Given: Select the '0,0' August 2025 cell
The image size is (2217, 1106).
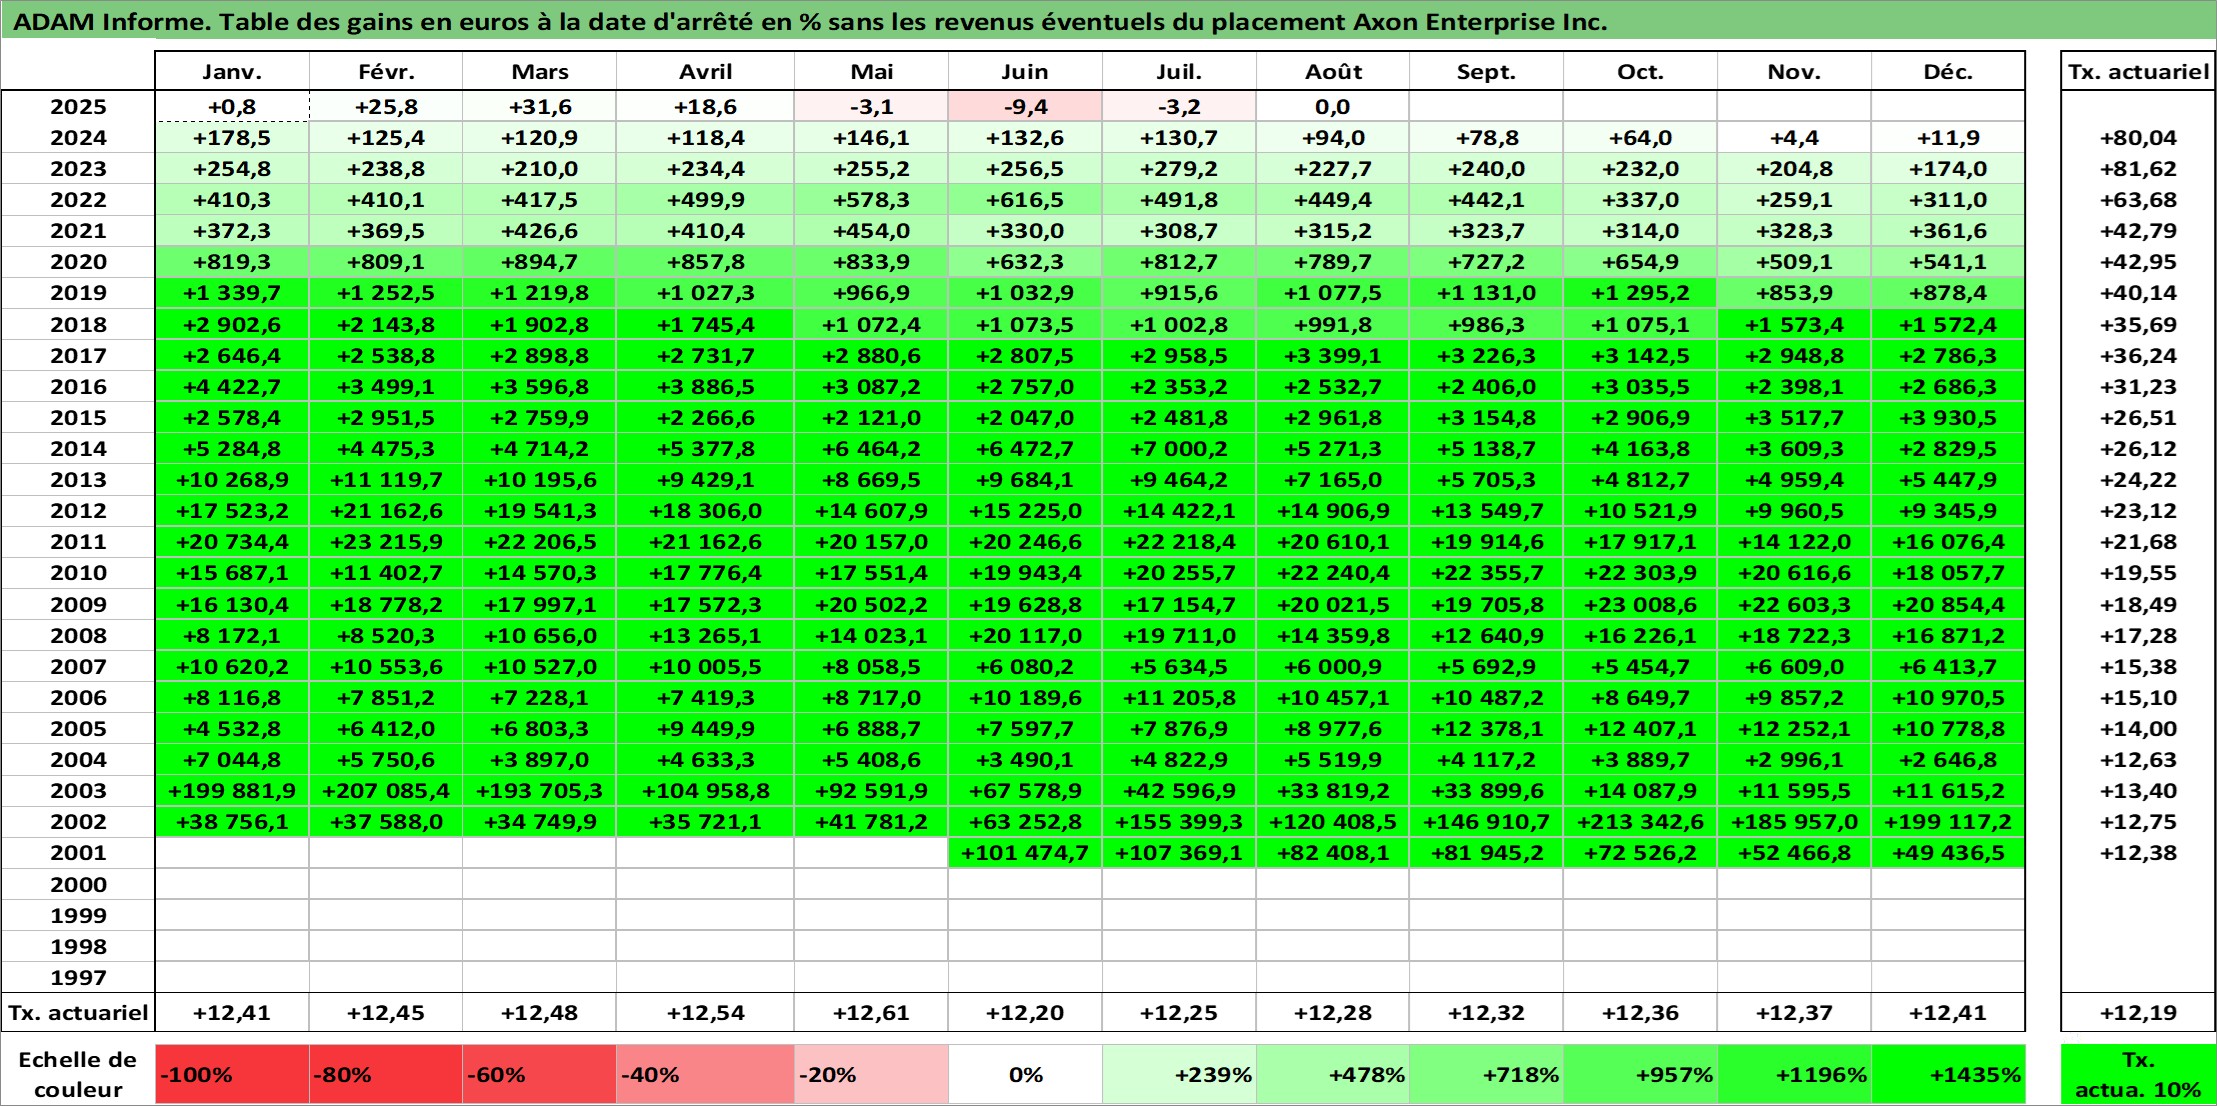Looking at the screenshot, I should click(x=1333, y=107).
